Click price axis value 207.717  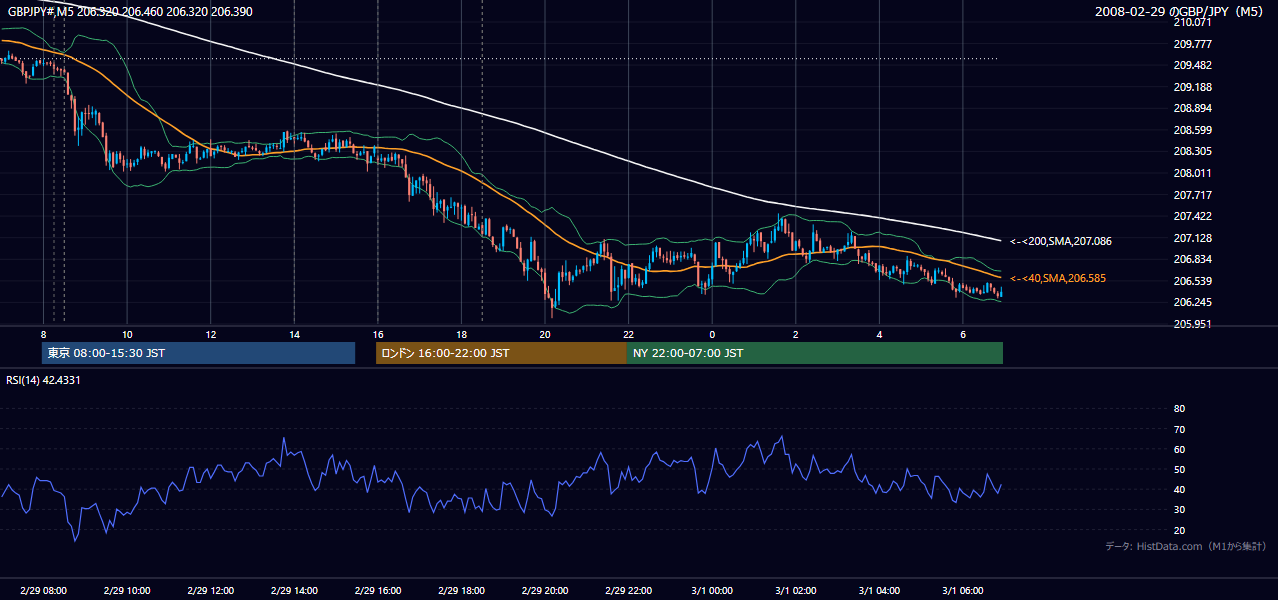tap(1192, 195)
